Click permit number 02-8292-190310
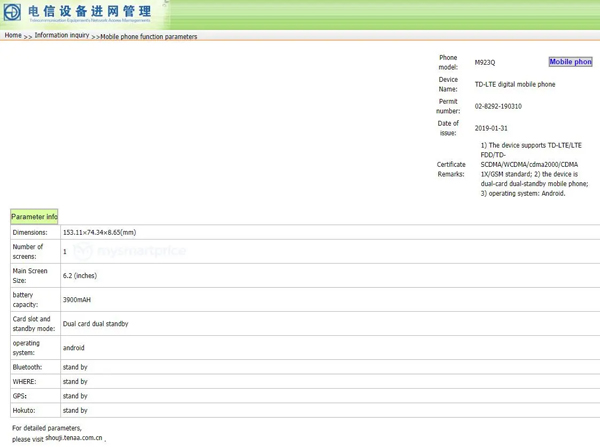Screen dimensions: 600x447 click(498, 106)
